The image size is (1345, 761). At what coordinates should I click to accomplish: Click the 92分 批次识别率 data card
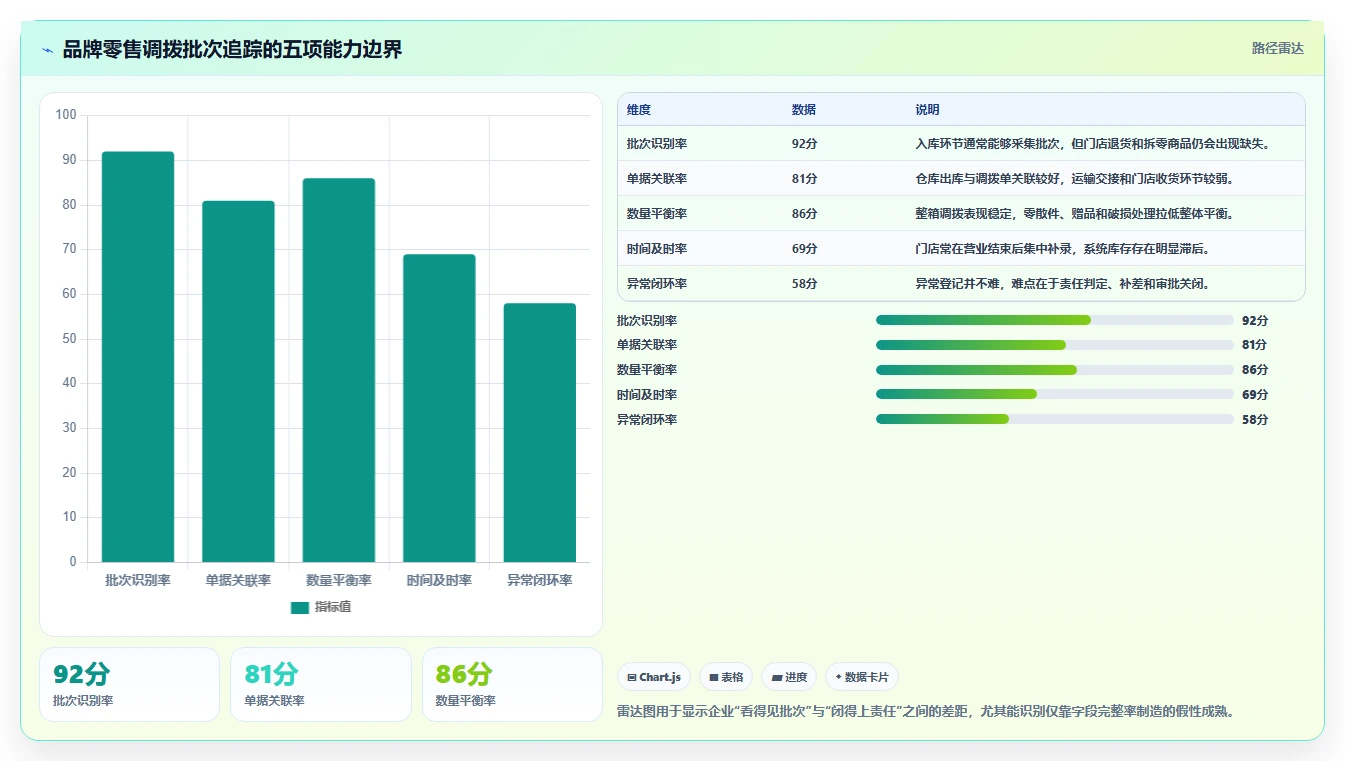[x=129, y=684]
